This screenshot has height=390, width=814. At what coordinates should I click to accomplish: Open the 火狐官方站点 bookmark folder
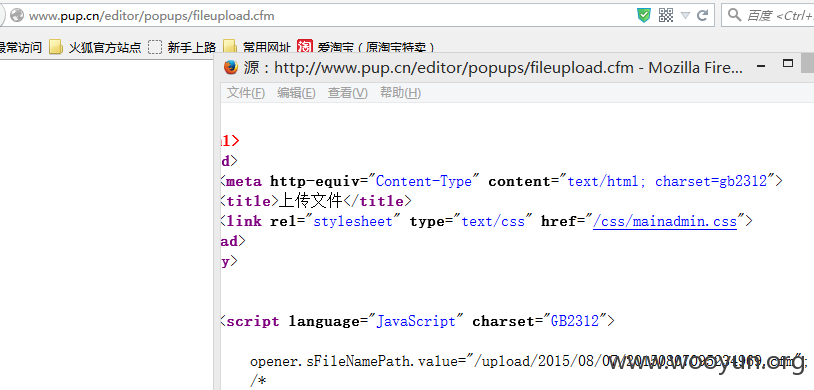tap(95, 47)
